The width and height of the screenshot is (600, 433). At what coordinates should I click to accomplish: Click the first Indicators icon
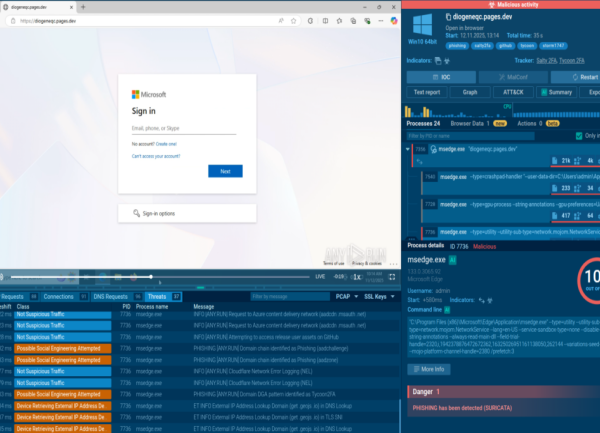coord(438,60)
